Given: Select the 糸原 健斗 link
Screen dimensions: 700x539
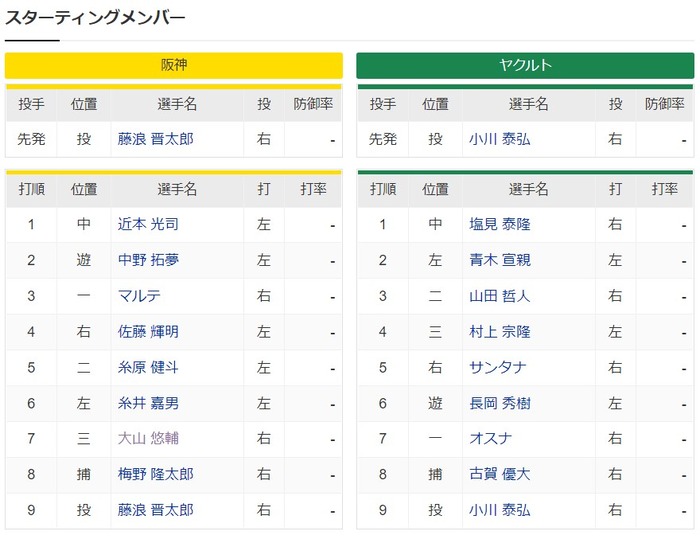Looking at the screenshot, I should click(148, 368).
